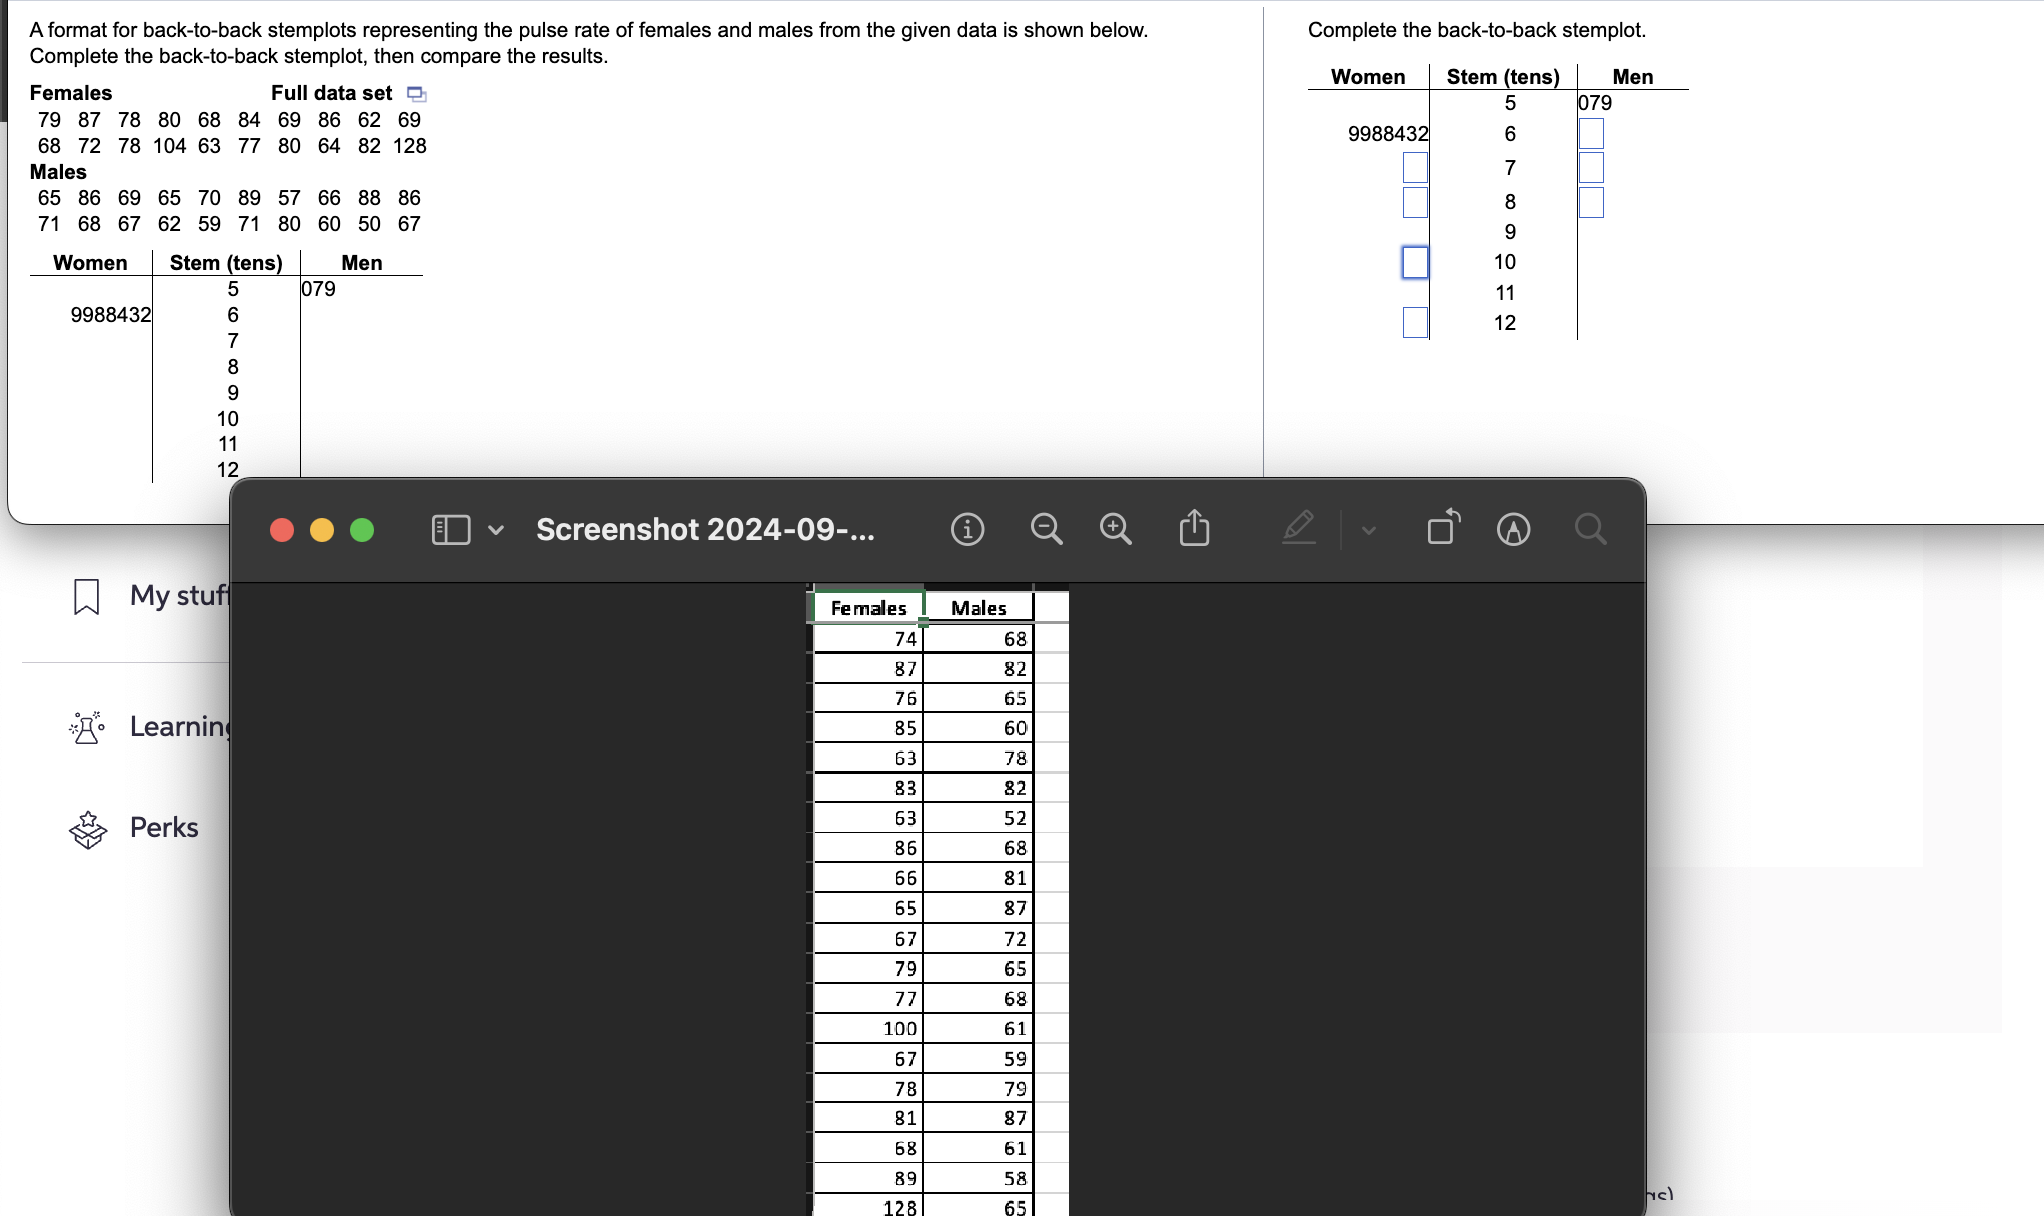Image resolution: width=2044 pixels, height=1216 pixels.
Task: Select the Females header cell
Action: (867, 608)
